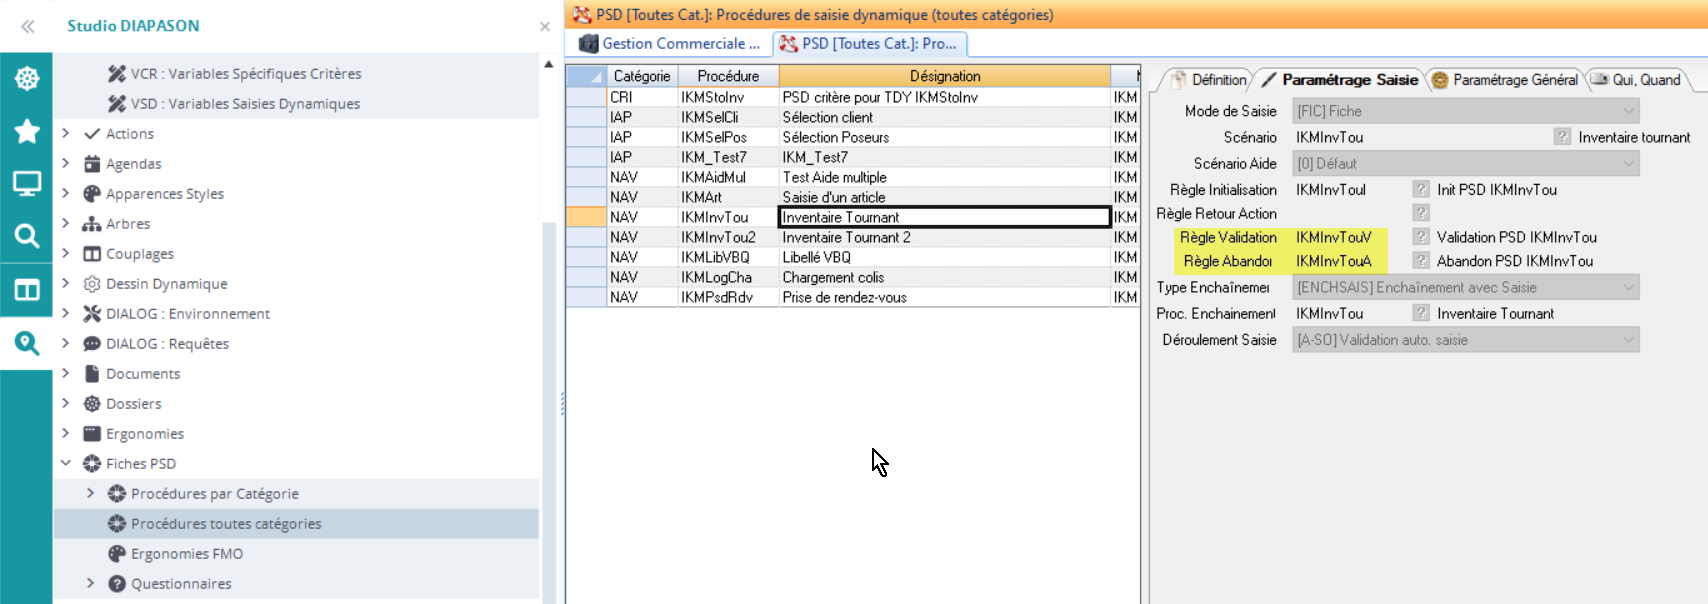This screenshot has height=604, width=1708.
Task: Click help icon beside Règle Initialisation
Action: [1421, 189]
